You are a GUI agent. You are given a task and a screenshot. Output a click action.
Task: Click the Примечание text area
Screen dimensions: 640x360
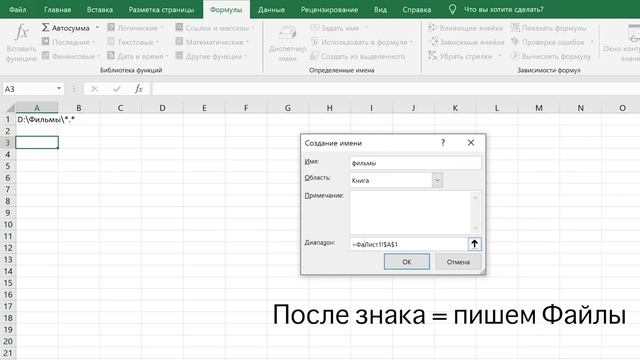click(x=410, y=212)
